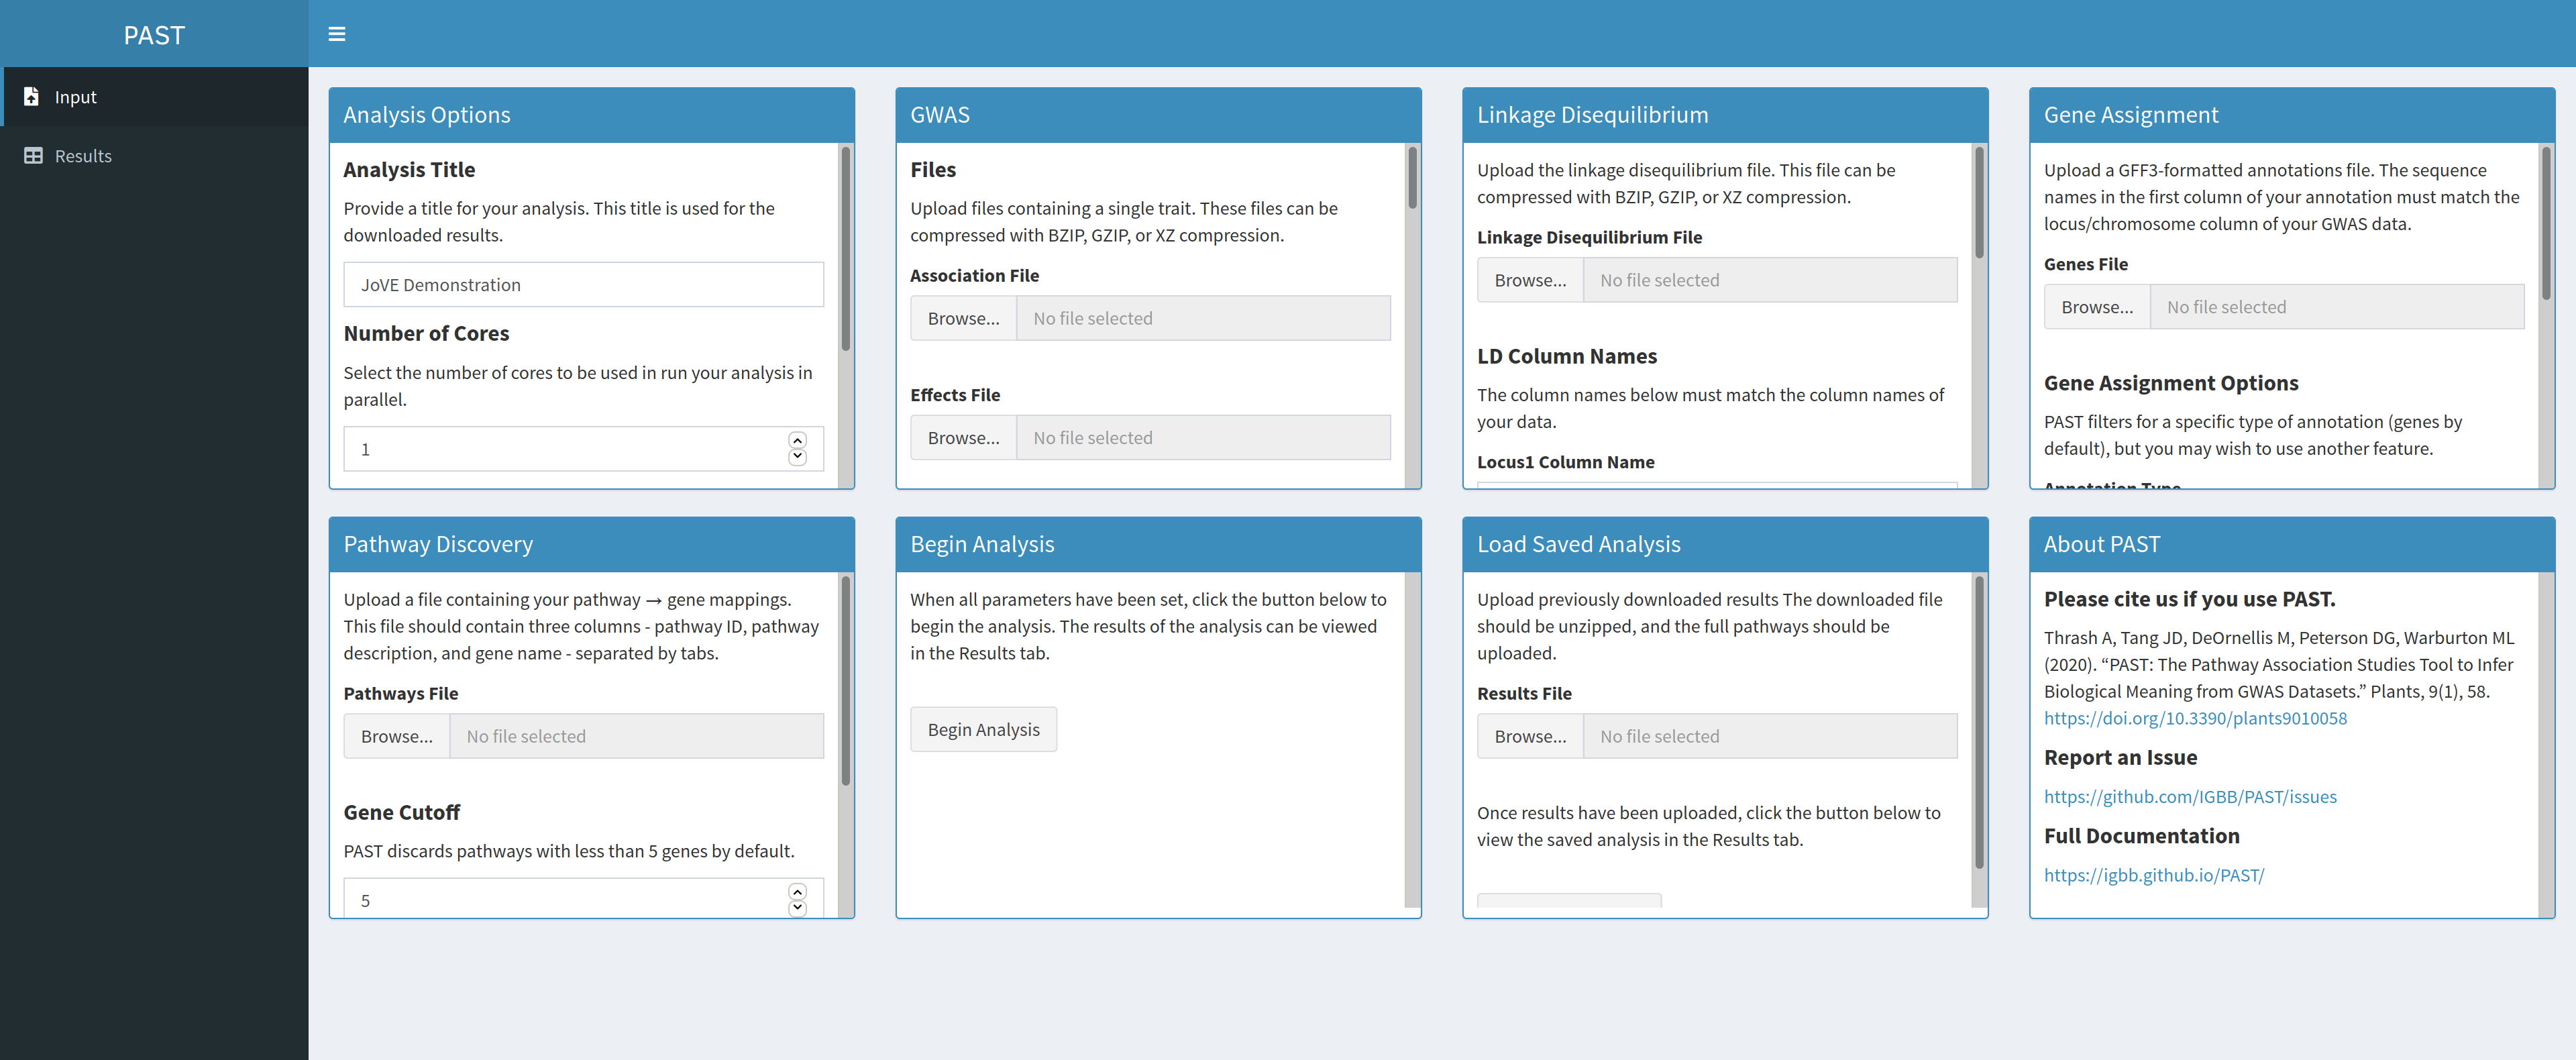
Task: Click the Analysis Title text field
Action: [x=583, y=285]
